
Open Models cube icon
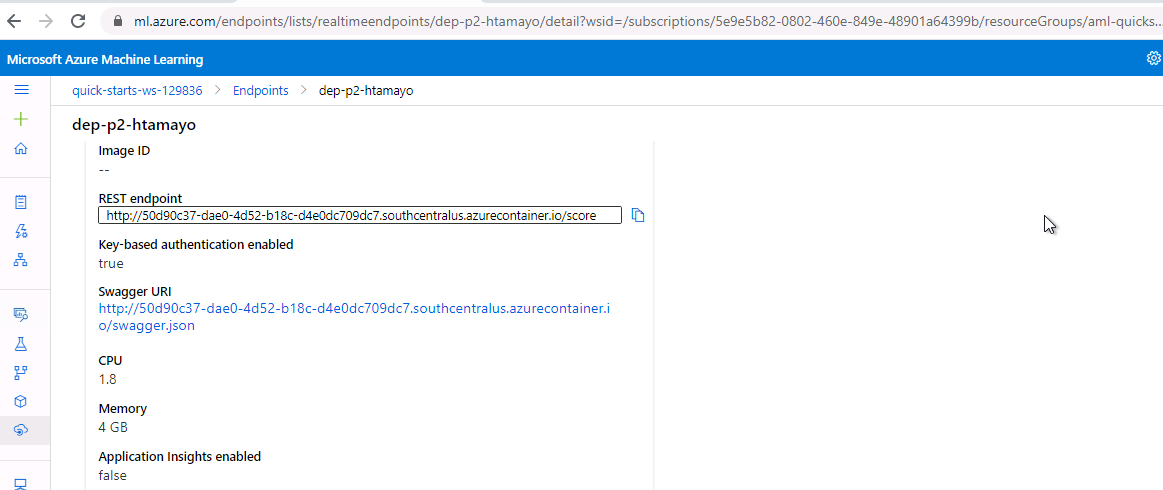click(21, 401)
